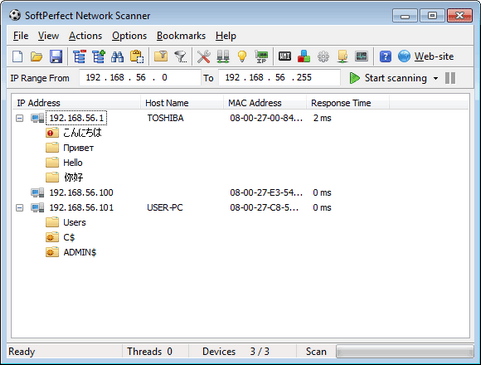Click the computer icon beside 192.168.56.100
The image size is (481, 365).
click(37, 192)
